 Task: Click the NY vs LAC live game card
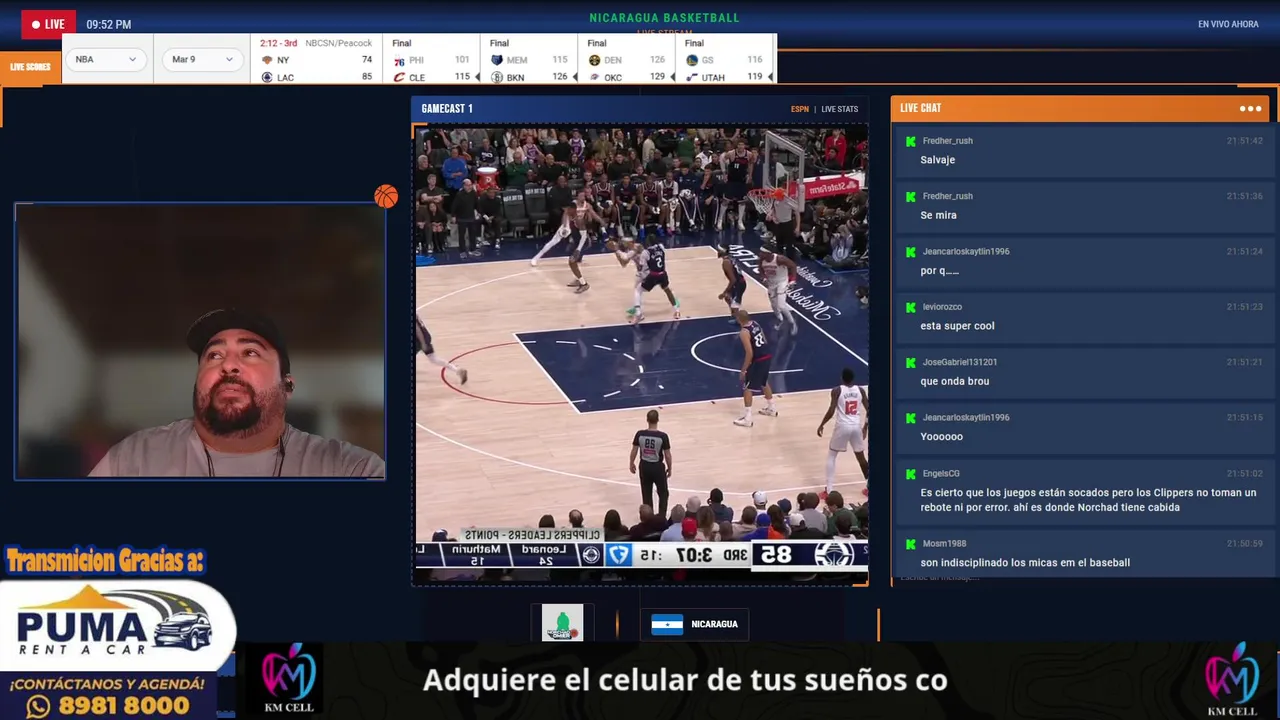click(316, 60)
